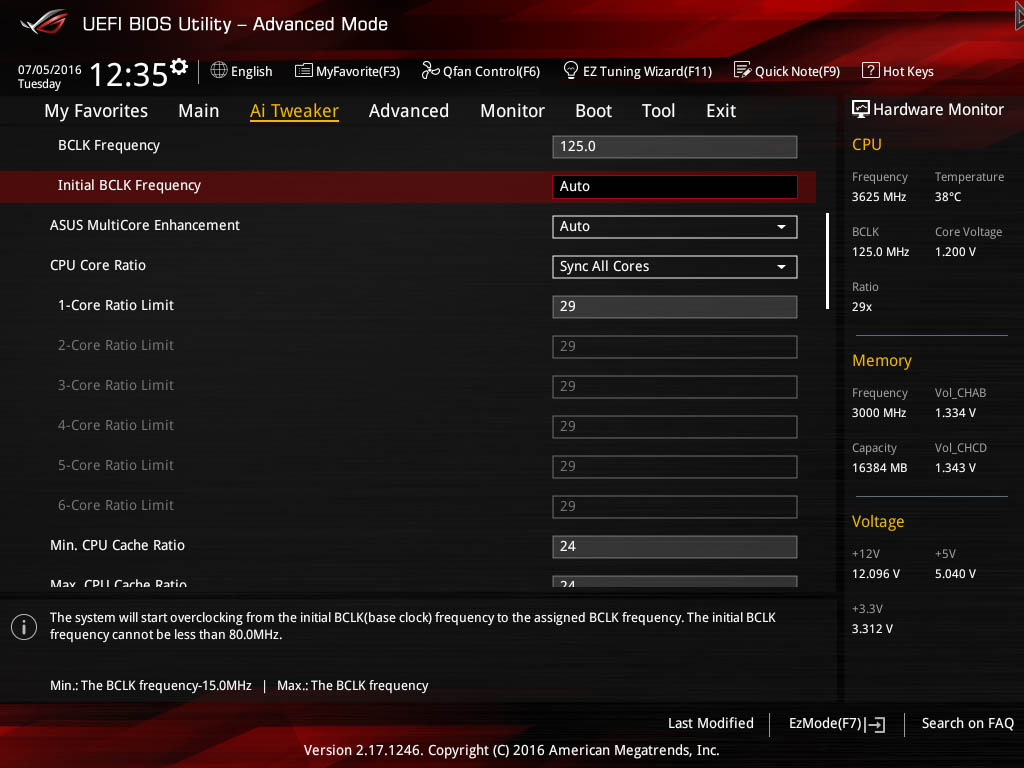Click the Core Voltage value 1.200 V
The image size is (1024, 768).
point(955,251)
